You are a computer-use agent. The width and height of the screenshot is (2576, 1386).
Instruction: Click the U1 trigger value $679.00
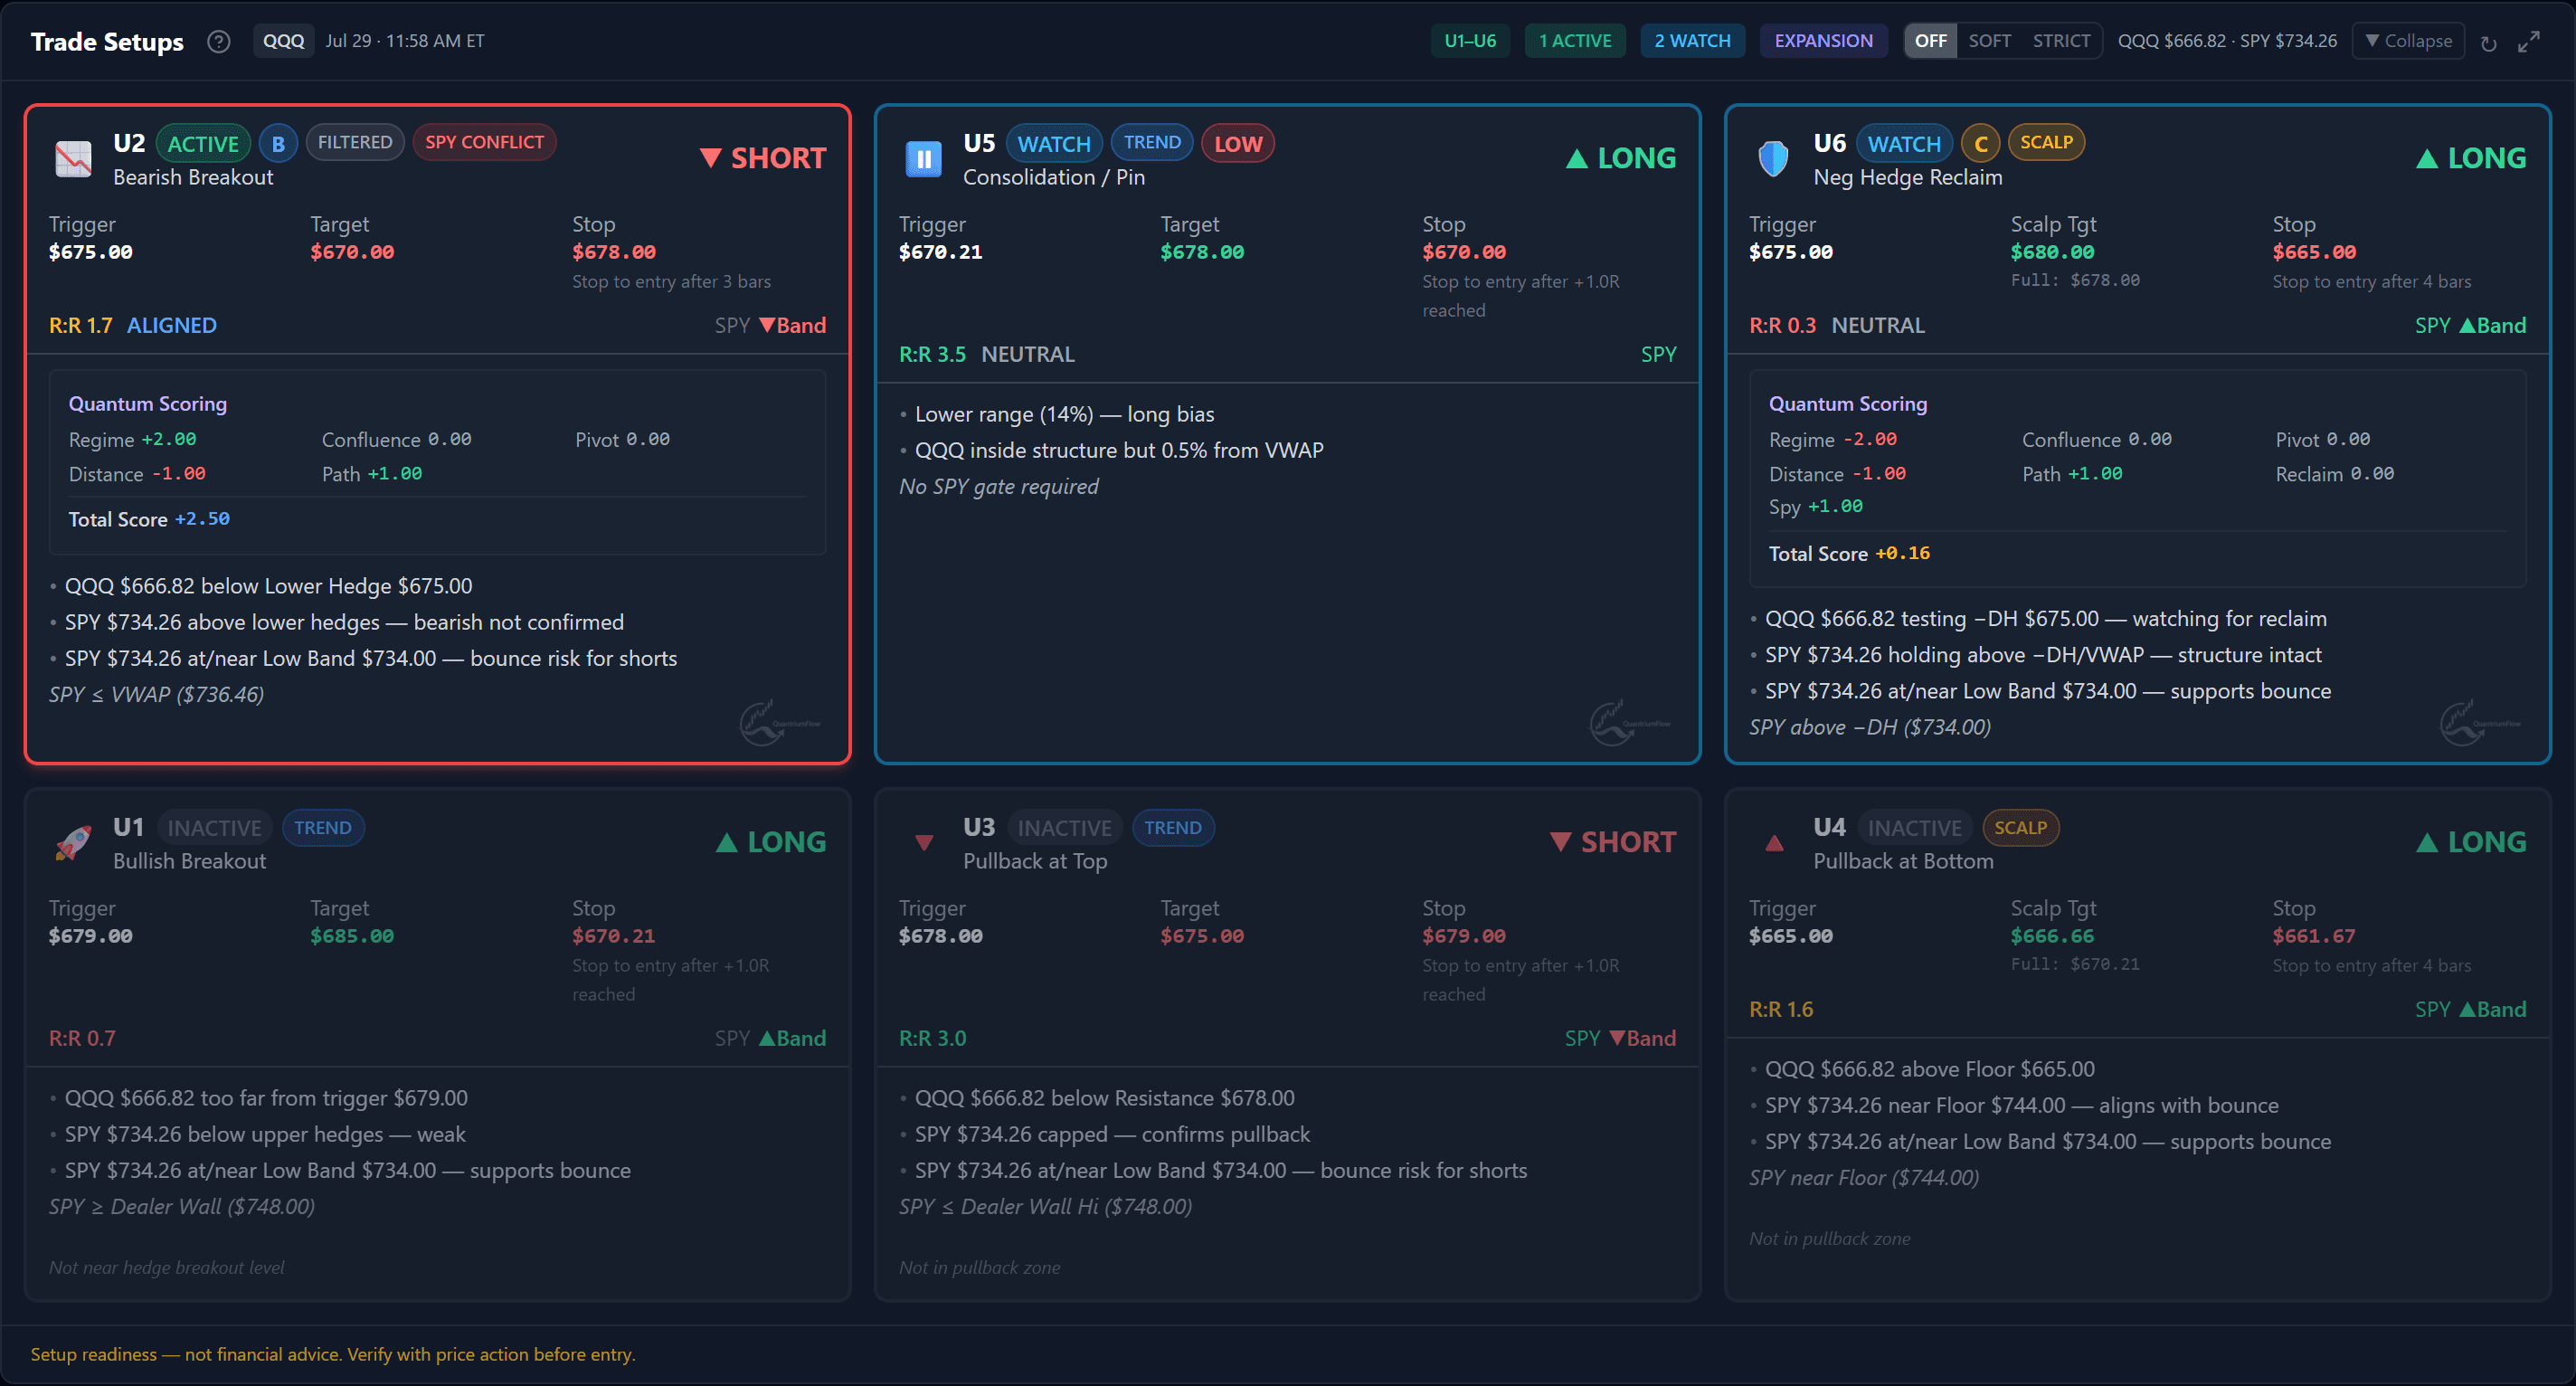(90, 936)
